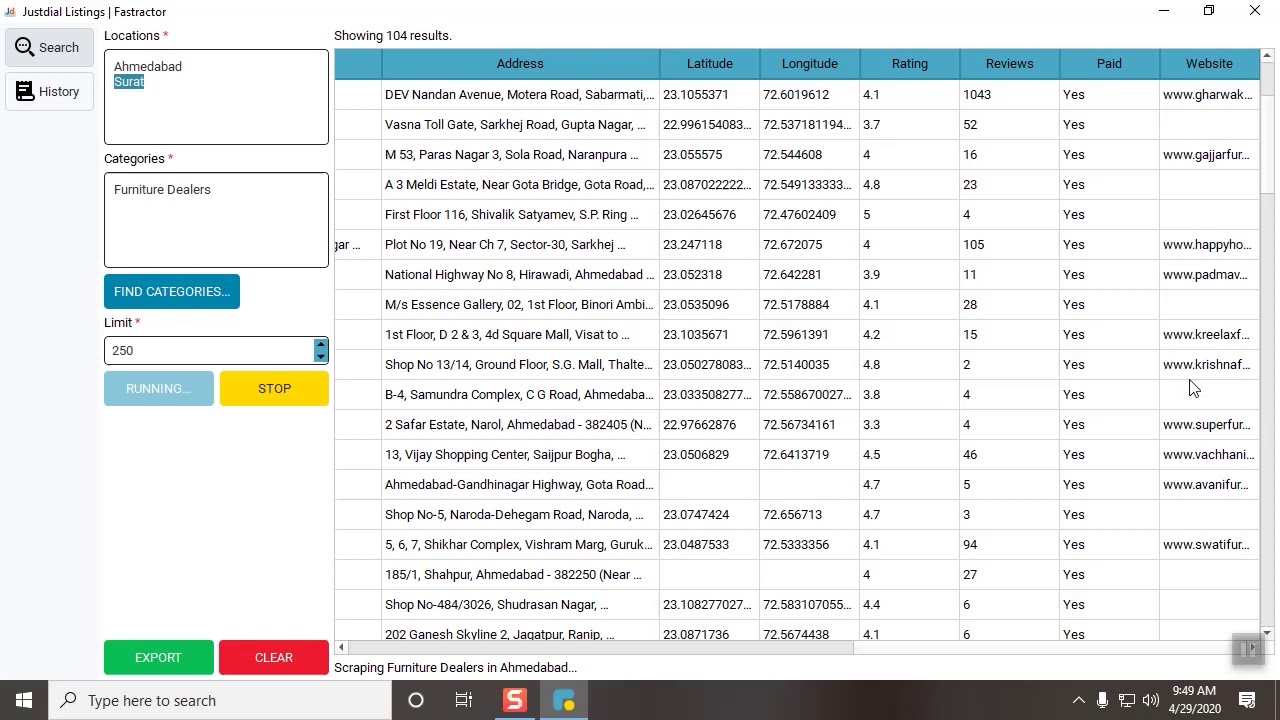The height and width of the screenshot is (720, 1280).
Task: Select the National Highway No 8 address
Action: point(520,274)
